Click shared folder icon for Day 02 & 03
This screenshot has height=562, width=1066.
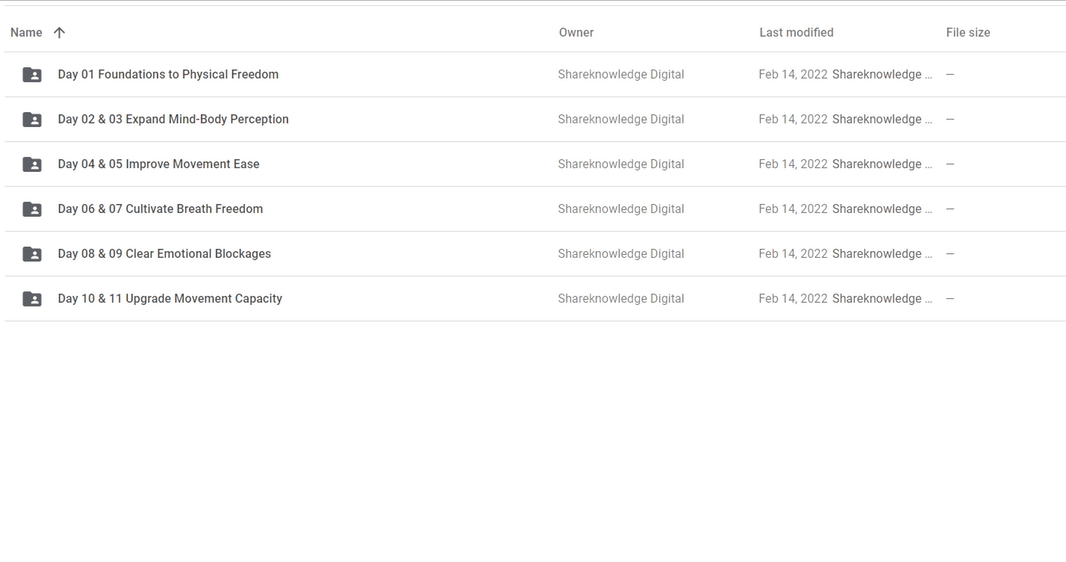[32, 120]
